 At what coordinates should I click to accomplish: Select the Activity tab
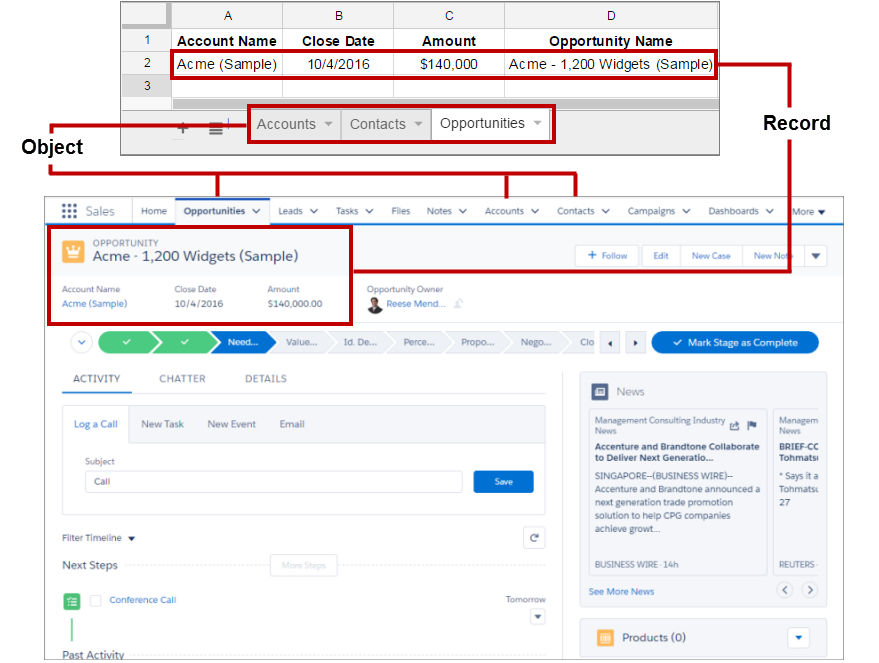point(96,379)
